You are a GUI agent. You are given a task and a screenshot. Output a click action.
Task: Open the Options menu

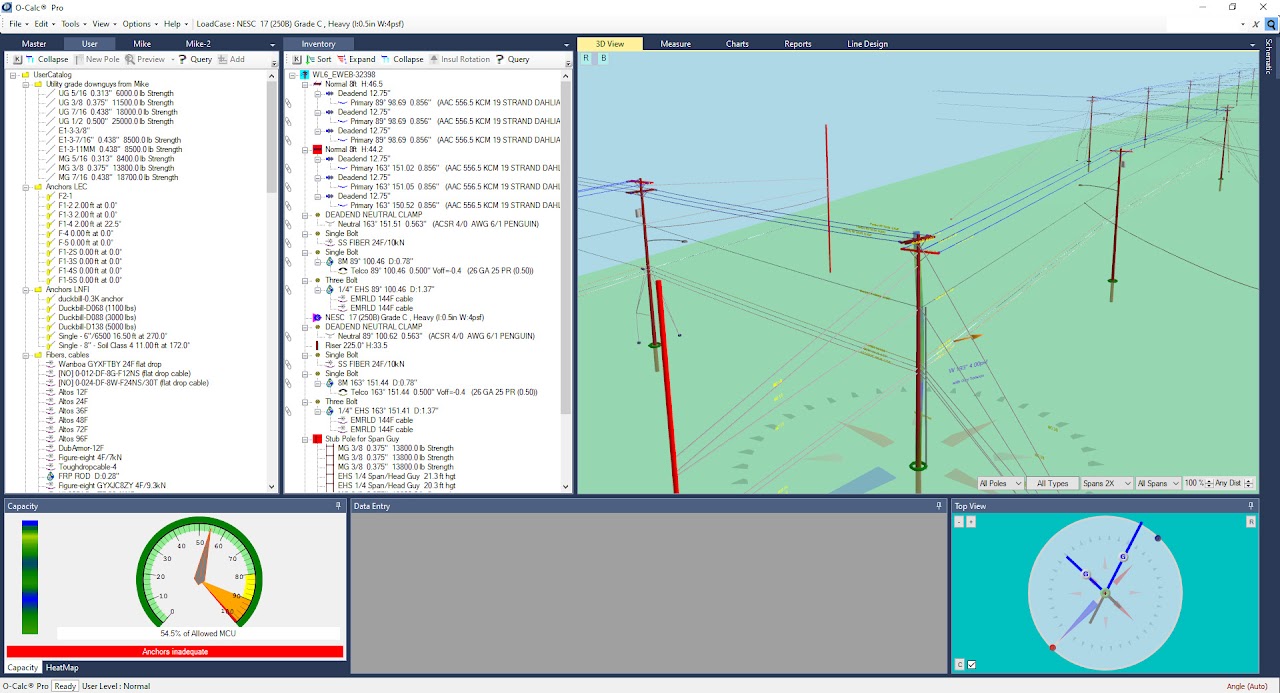(x=139, y=24)
